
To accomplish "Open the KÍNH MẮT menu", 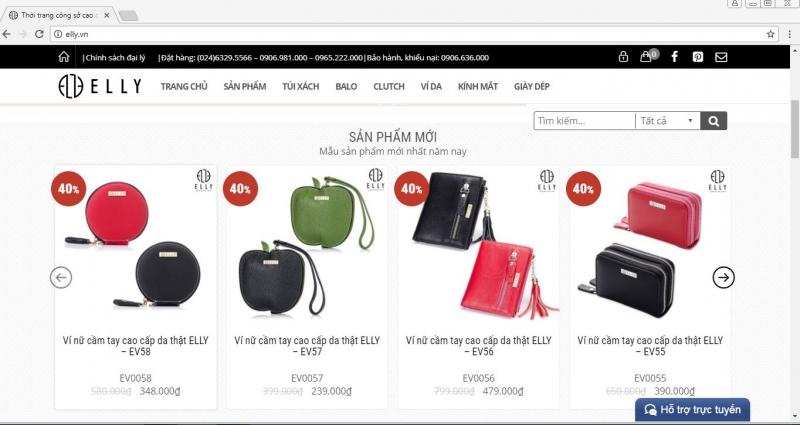I will tap(478, 86).
